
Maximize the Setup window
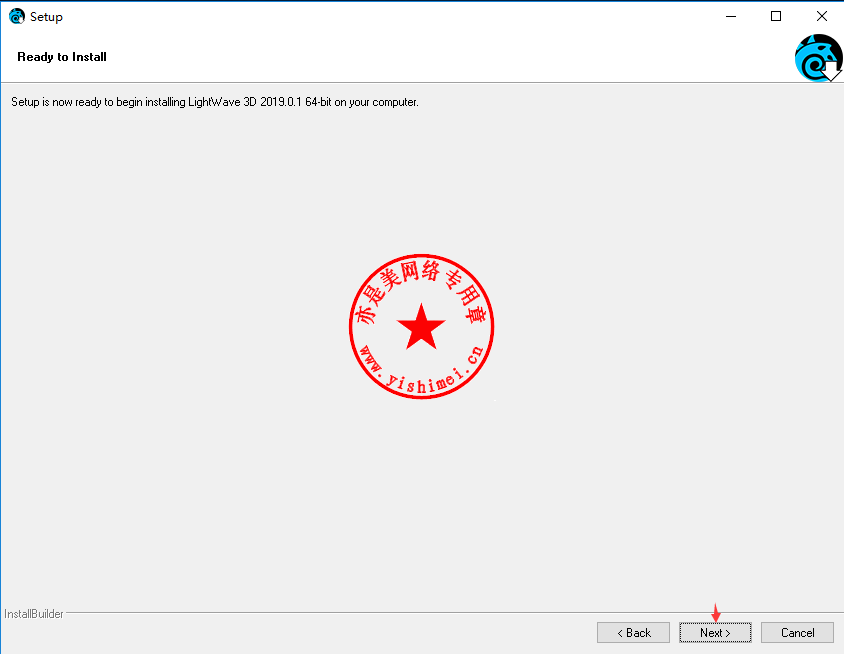click(776, 17)
